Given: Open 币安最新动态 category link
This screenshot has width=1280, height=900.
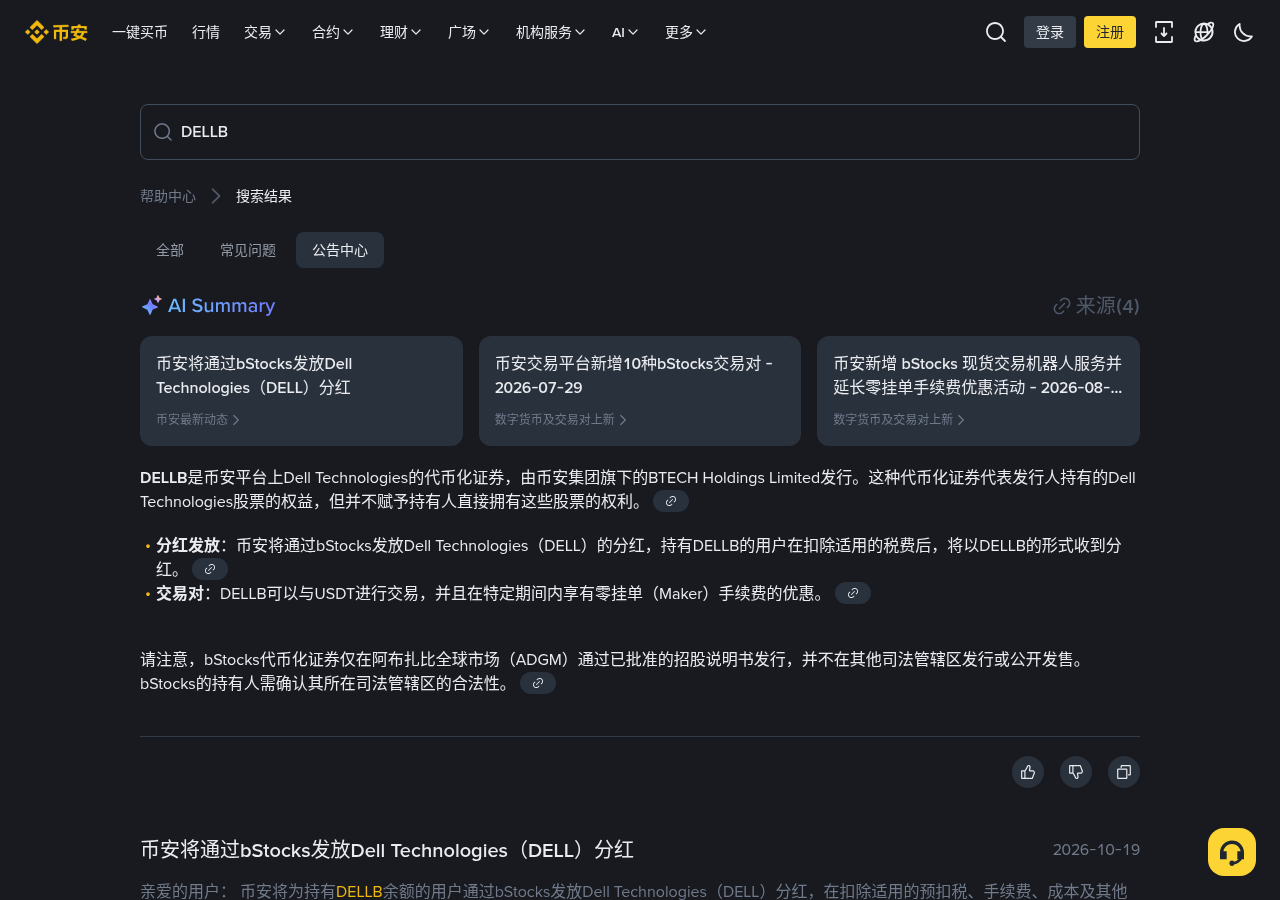Looking at the screenshot, I should click(x=198, y=420).
